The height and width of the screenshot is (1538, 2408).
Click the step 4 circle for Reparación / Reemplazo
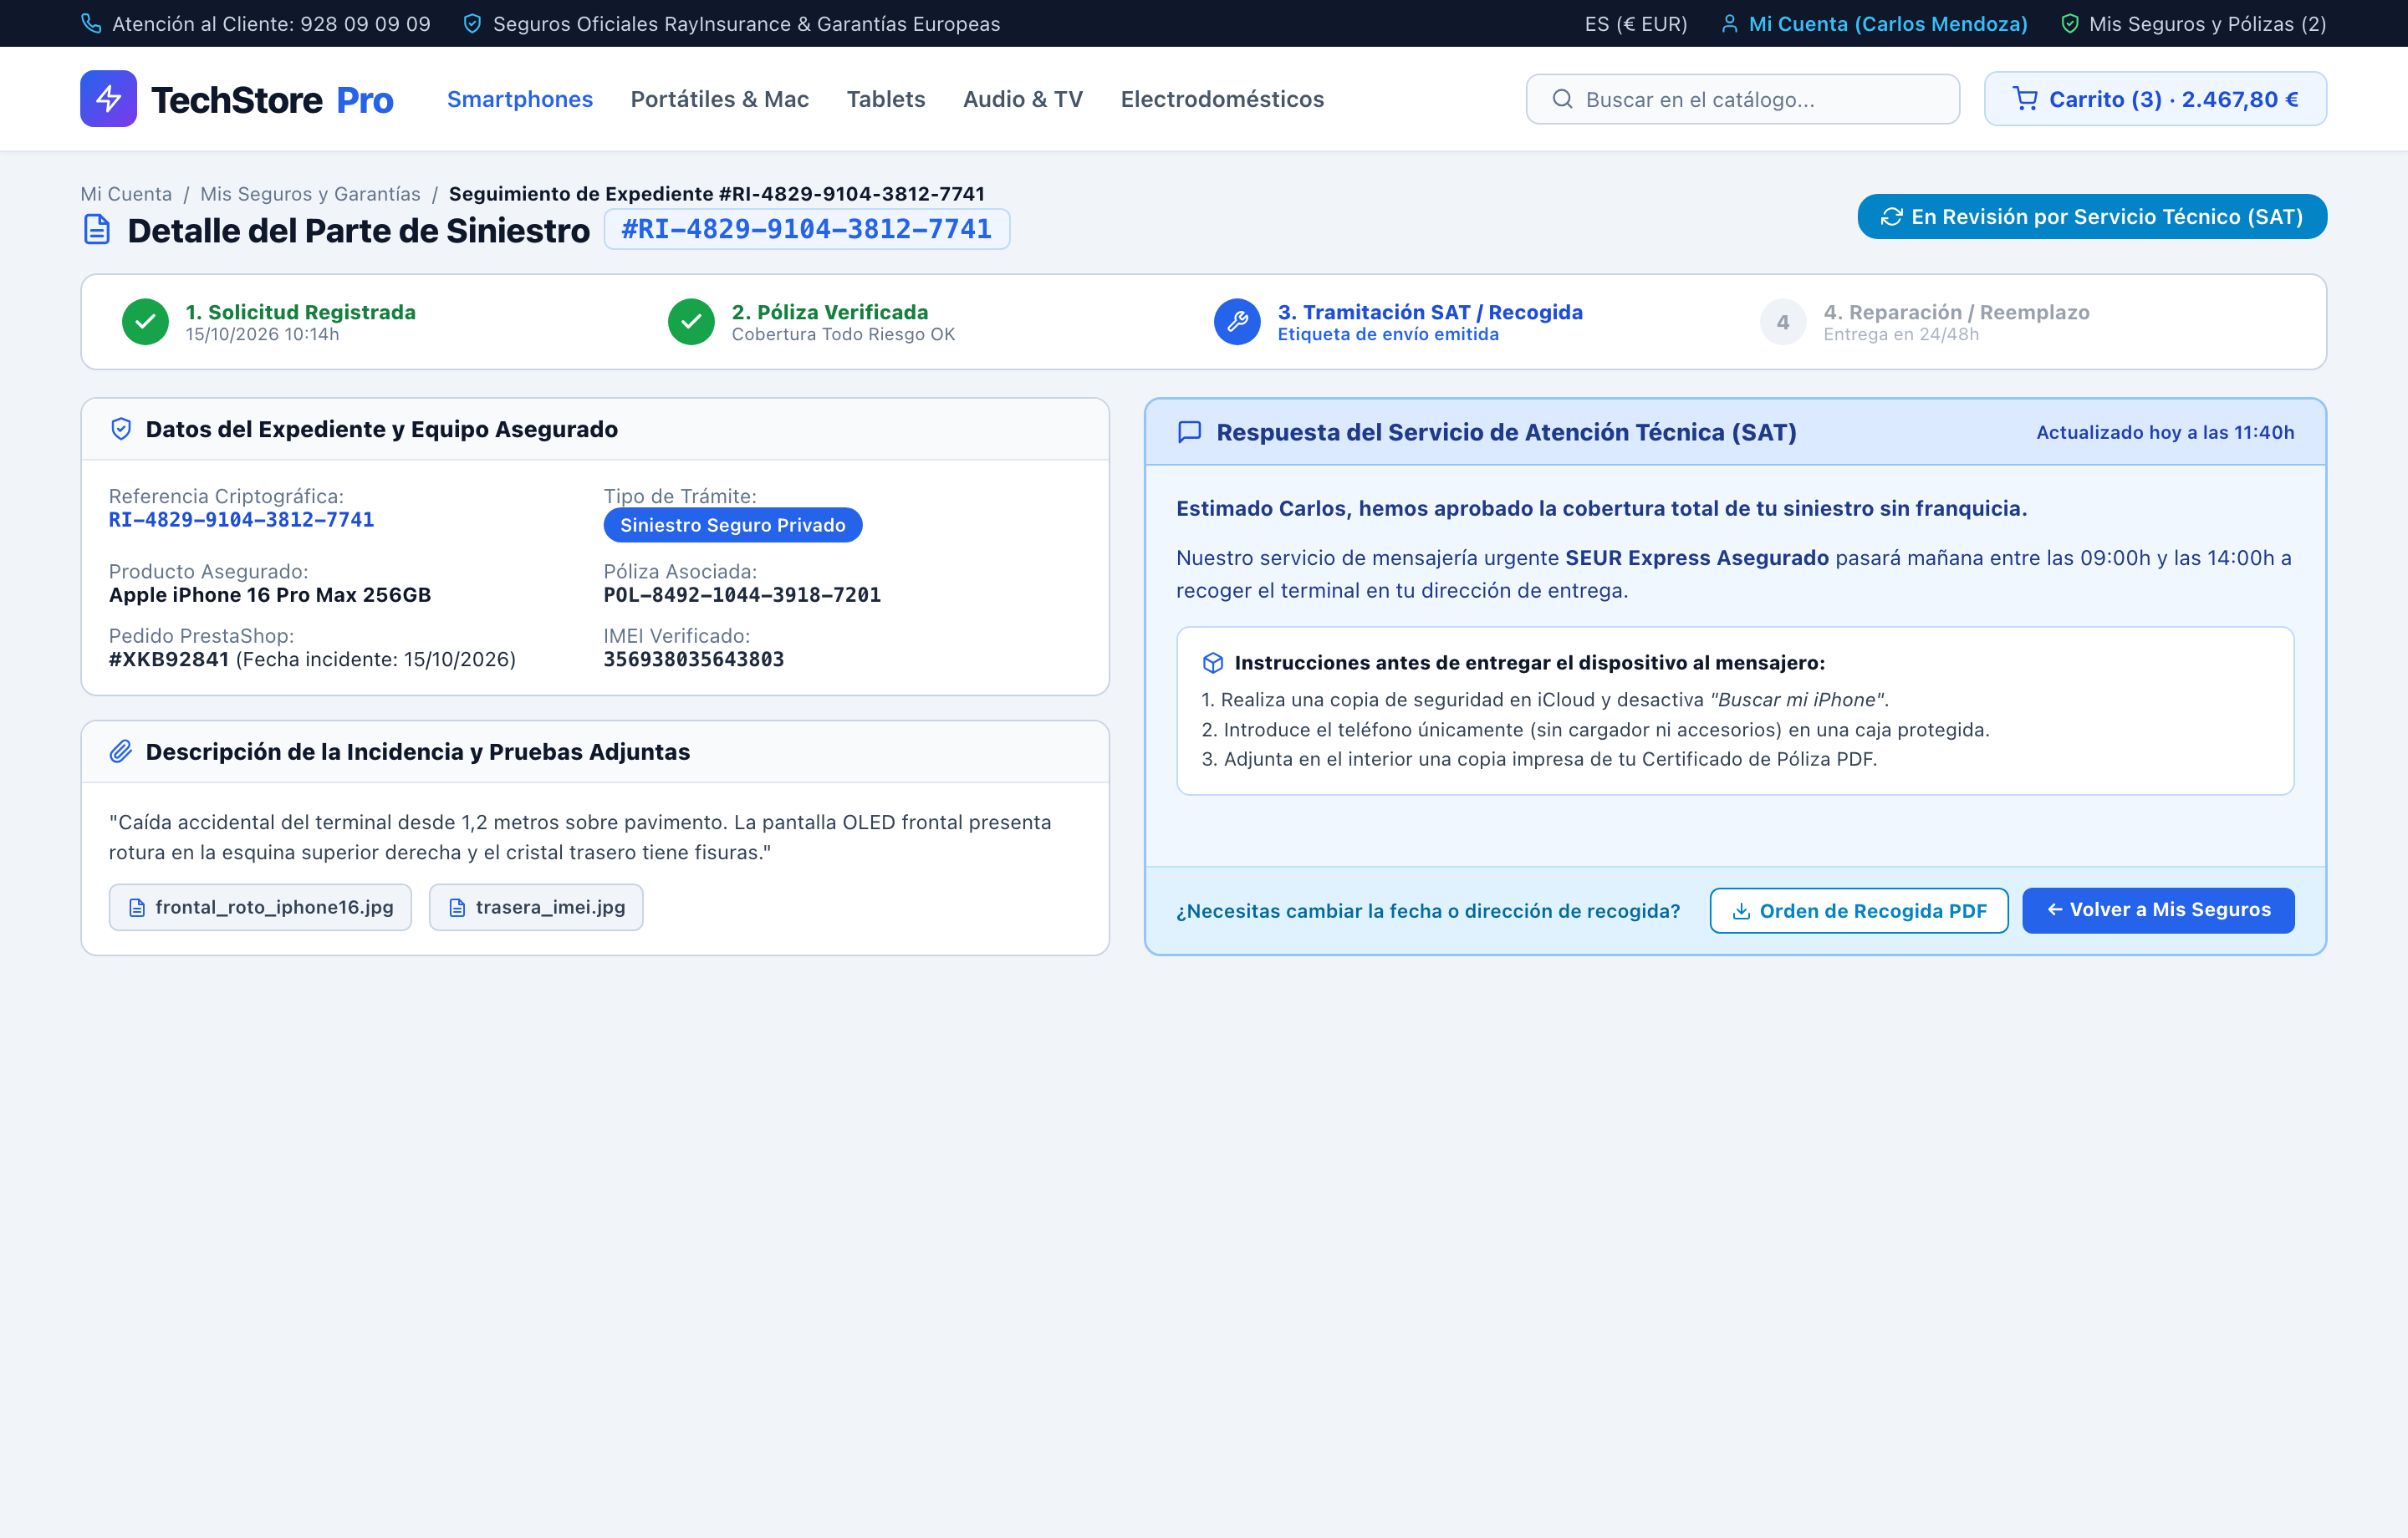[1783, 322]
